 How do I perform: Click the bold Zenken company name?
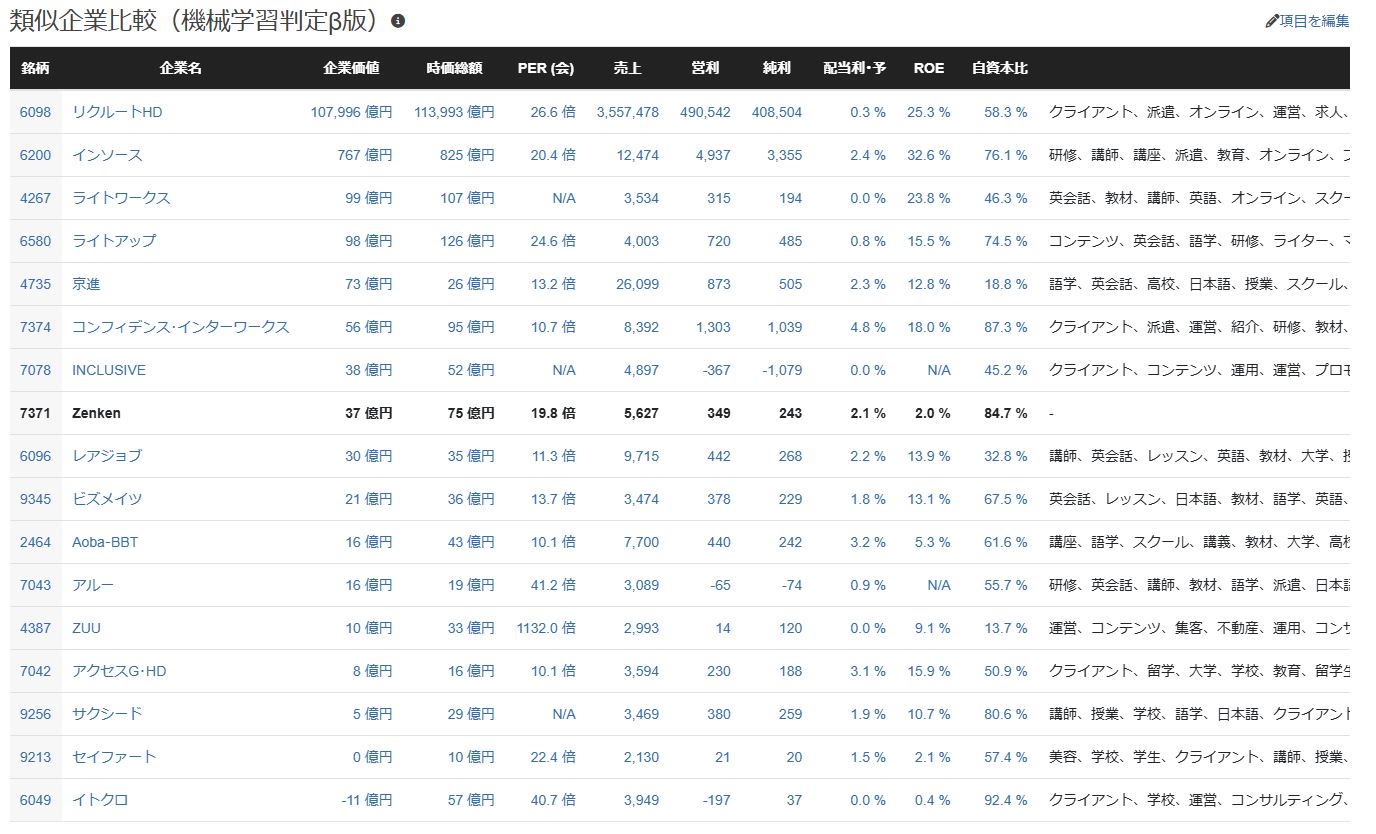96,413
